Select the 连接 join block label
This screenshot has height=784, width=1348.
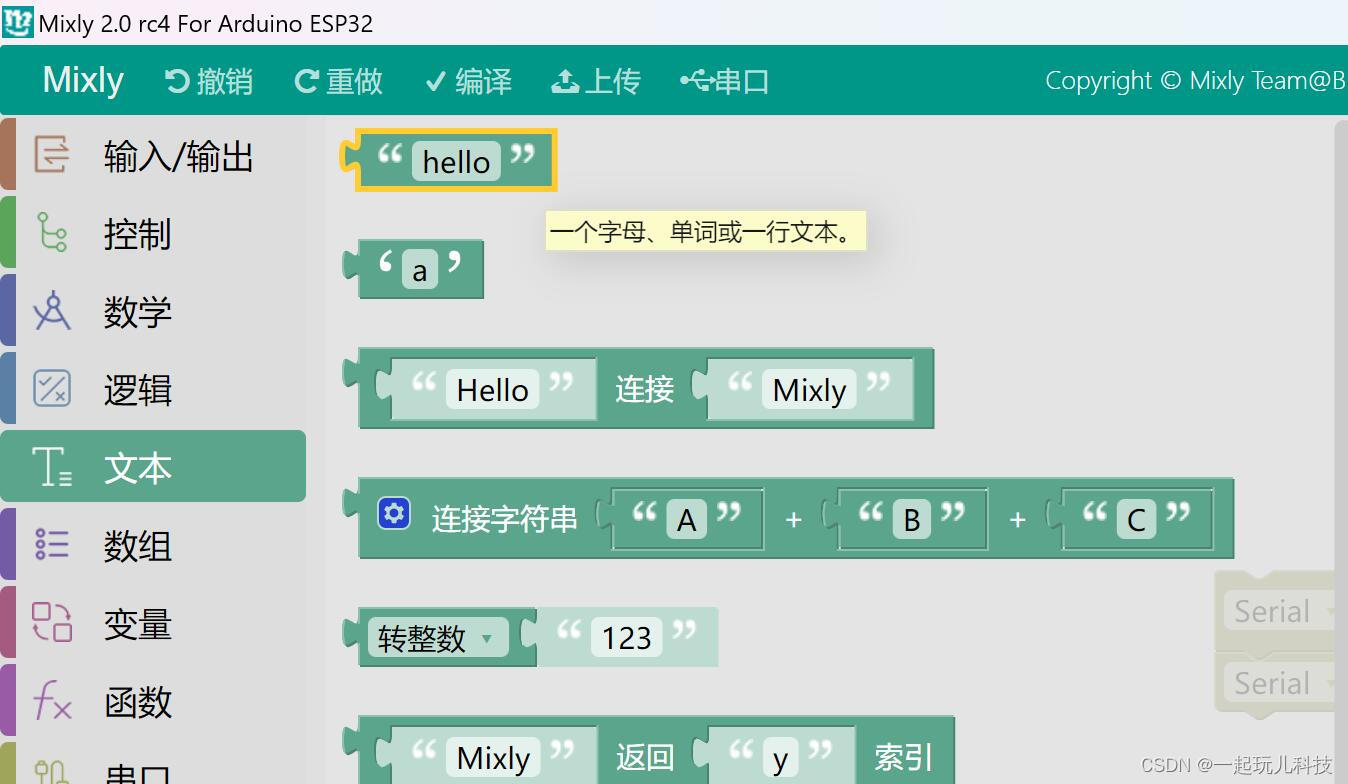(x=644, y=389)
